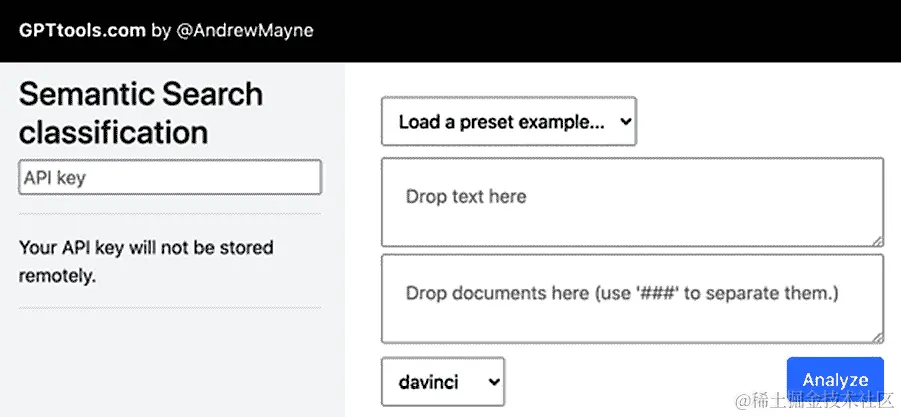
Task: Click the chevron arrow on davinci selector
Action: point(494,382)
